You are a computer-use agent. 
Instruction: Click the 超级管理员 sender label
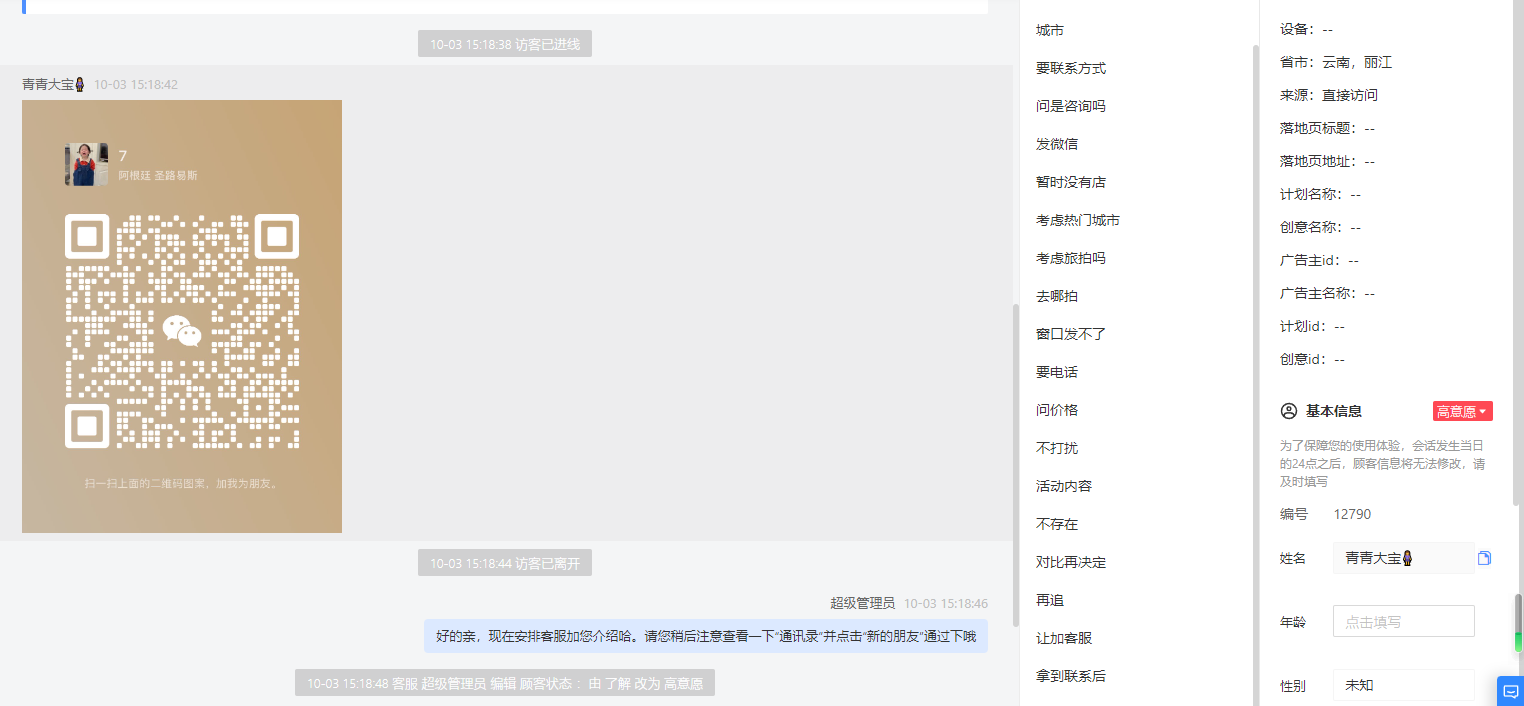coord(862,603)
